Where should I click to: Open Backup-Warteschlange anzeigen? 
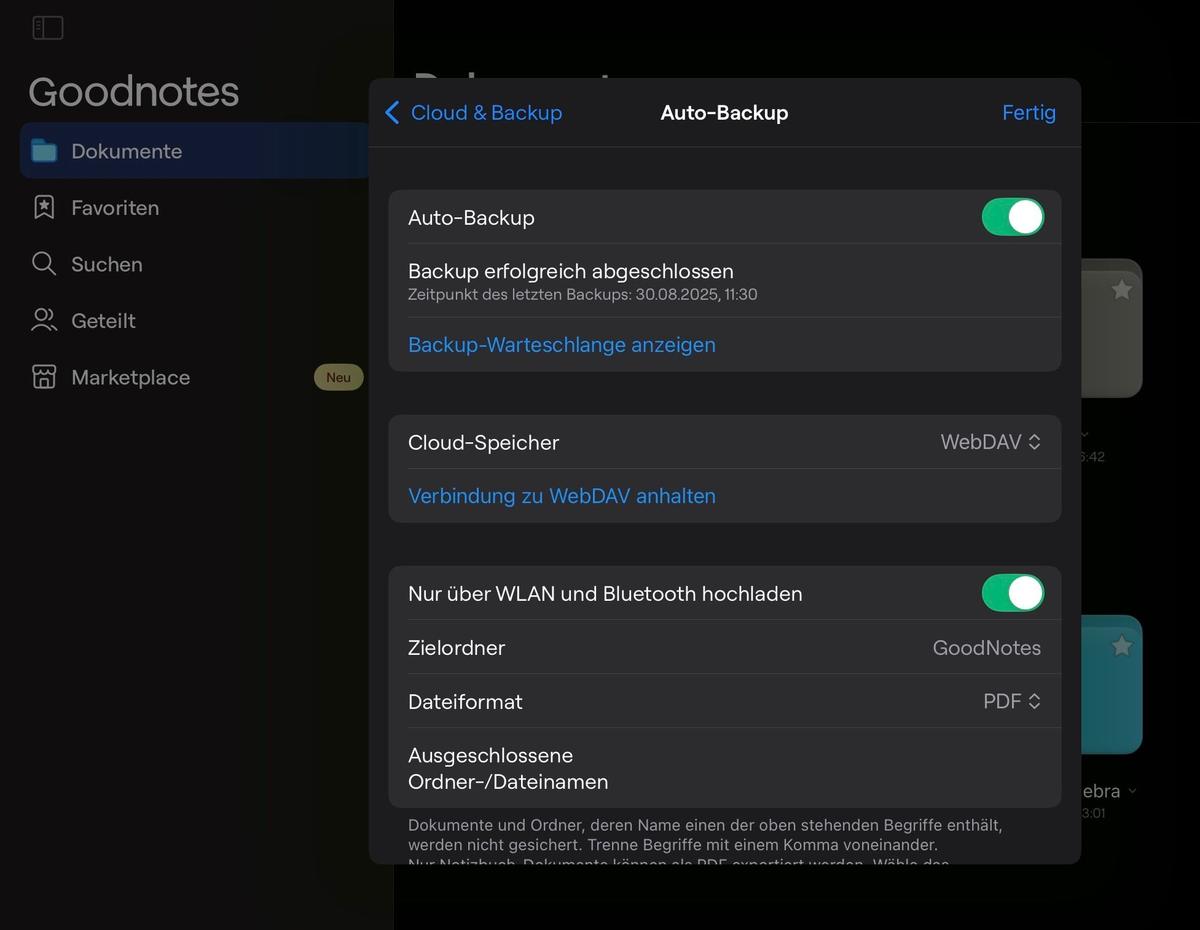pyautogui.click(x=562, y=345)
